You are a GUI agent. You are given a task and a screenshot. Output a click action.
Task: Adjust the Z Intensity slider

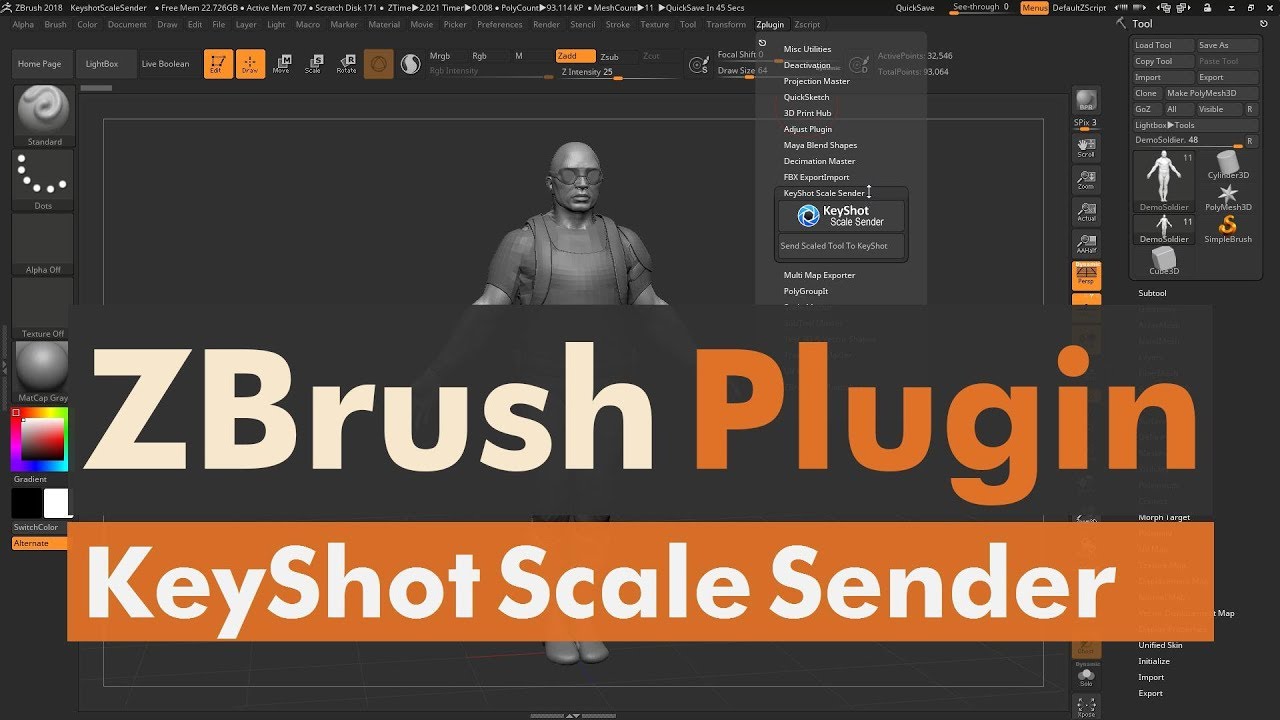[618, 72]
